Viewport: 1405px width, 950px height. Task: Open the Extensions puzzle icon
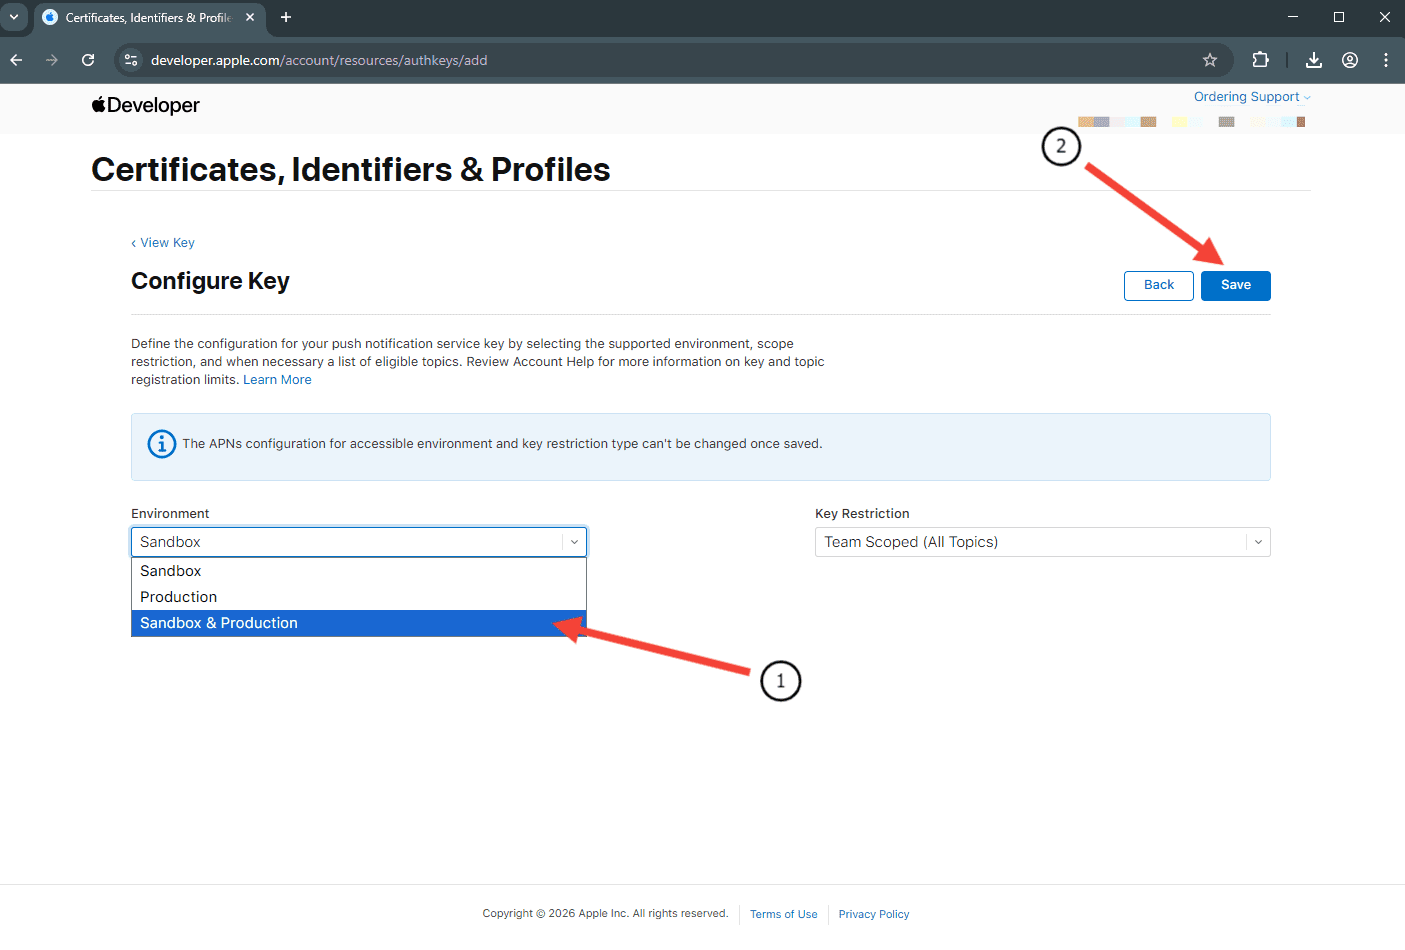click(1261, 60)
